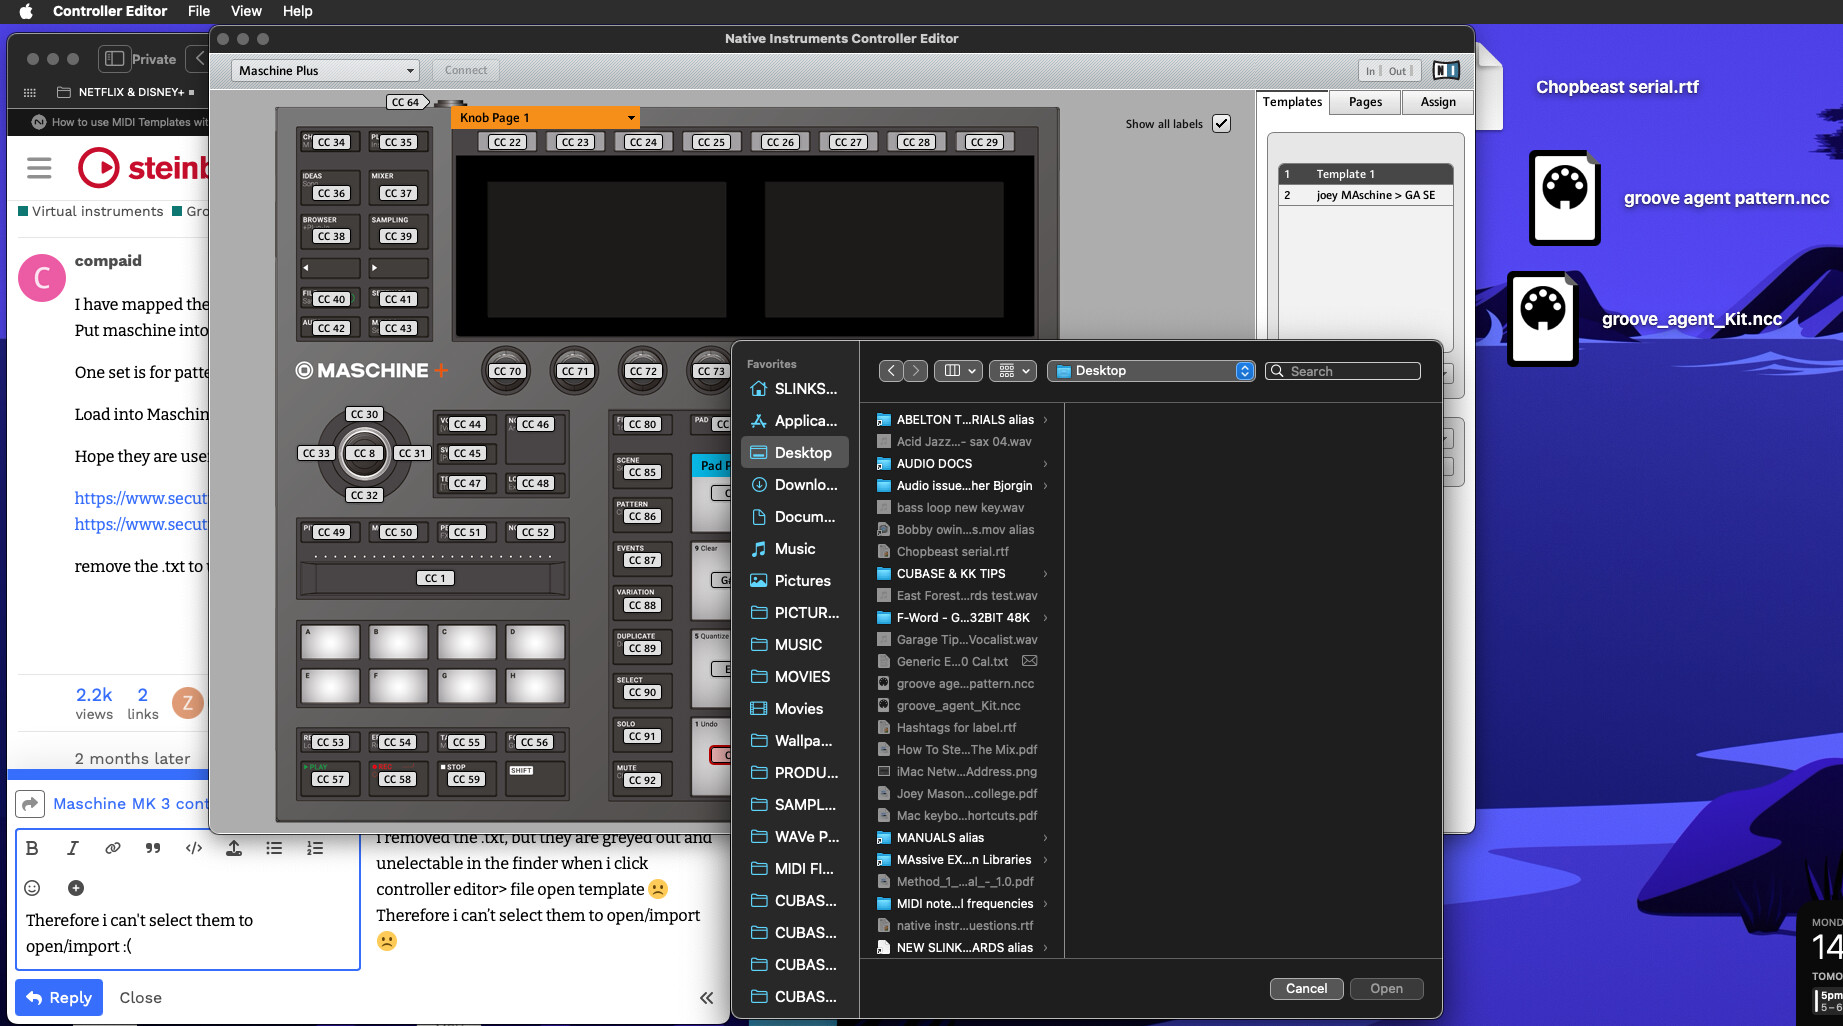Collapse the preview with double chevron icon

point(707,998)
